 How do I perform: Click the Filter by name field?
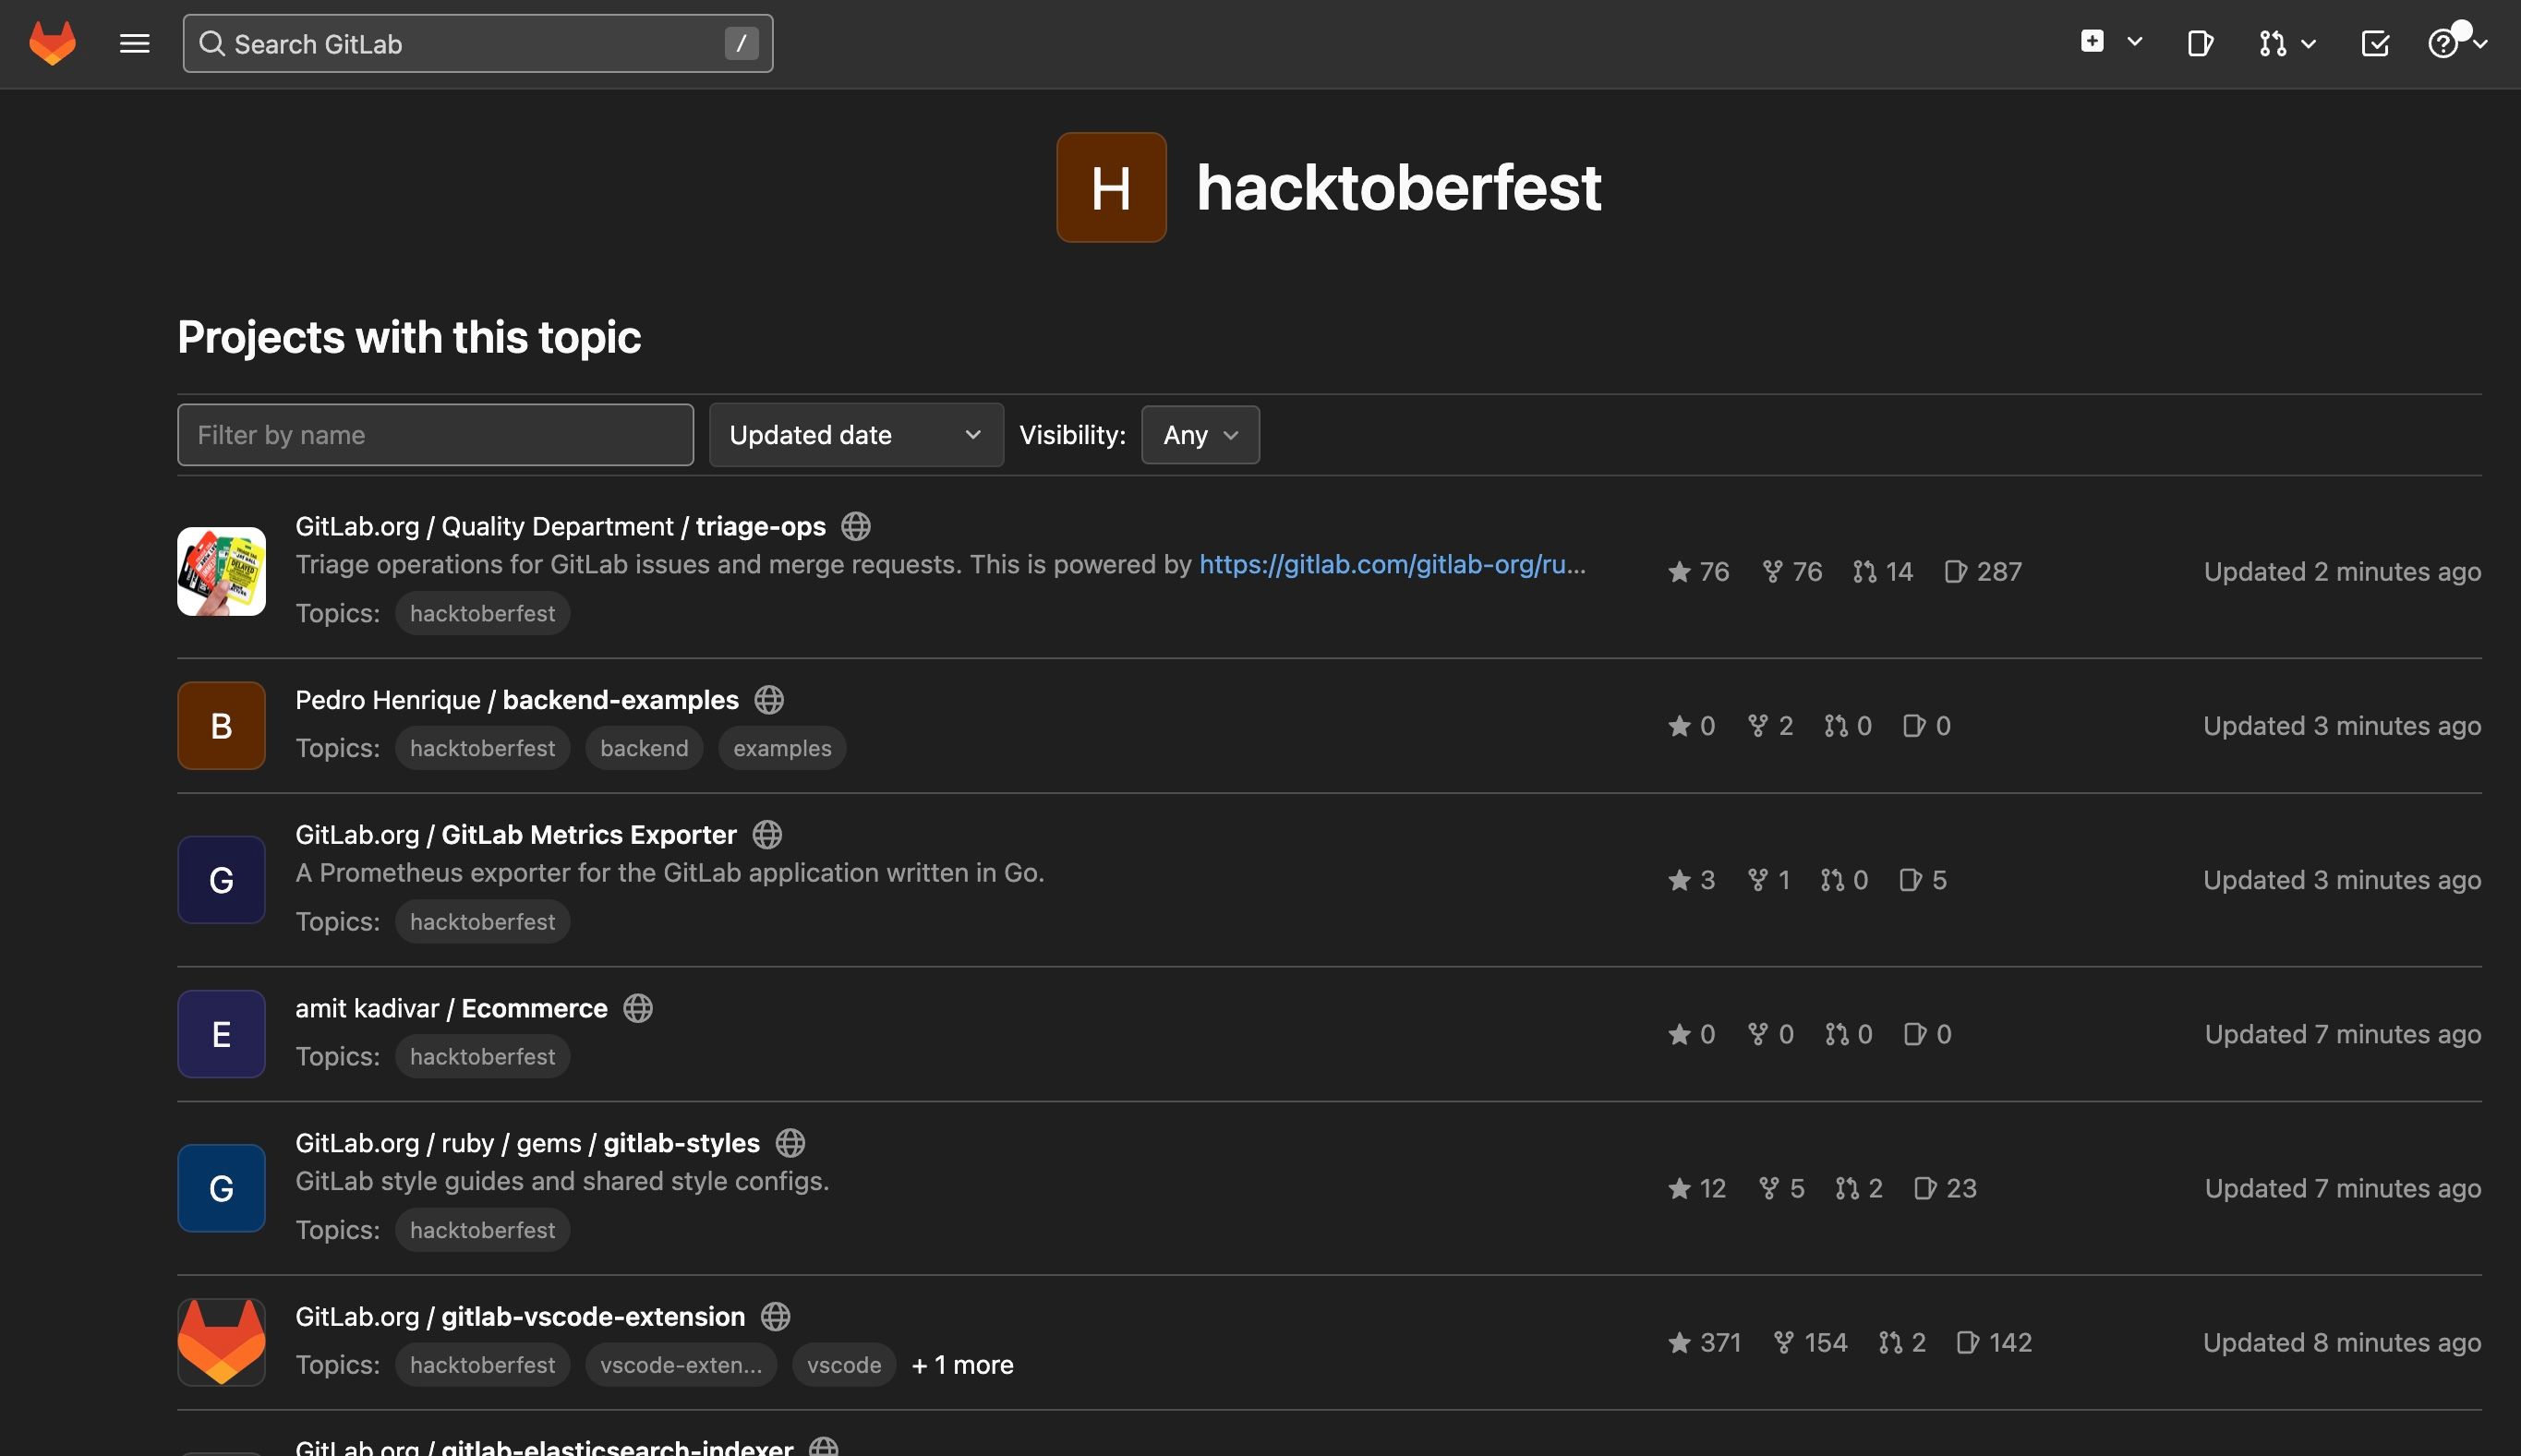click(x=435, y=434)
